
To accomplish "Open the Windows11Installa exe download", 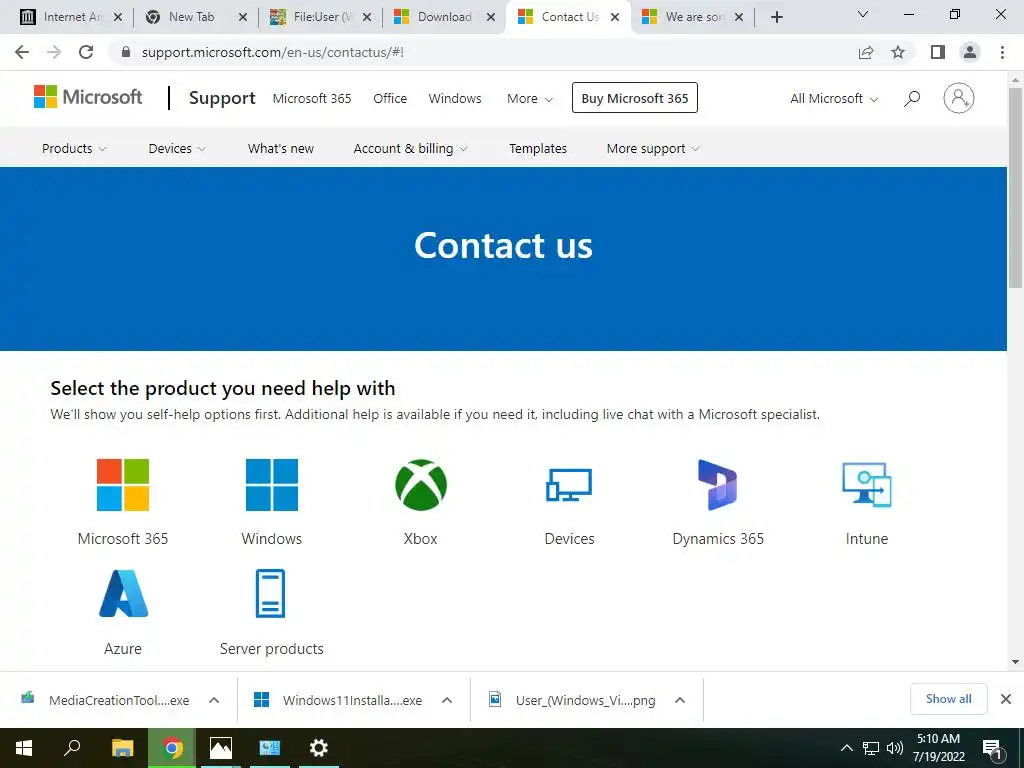I will [x=338, y=700].
